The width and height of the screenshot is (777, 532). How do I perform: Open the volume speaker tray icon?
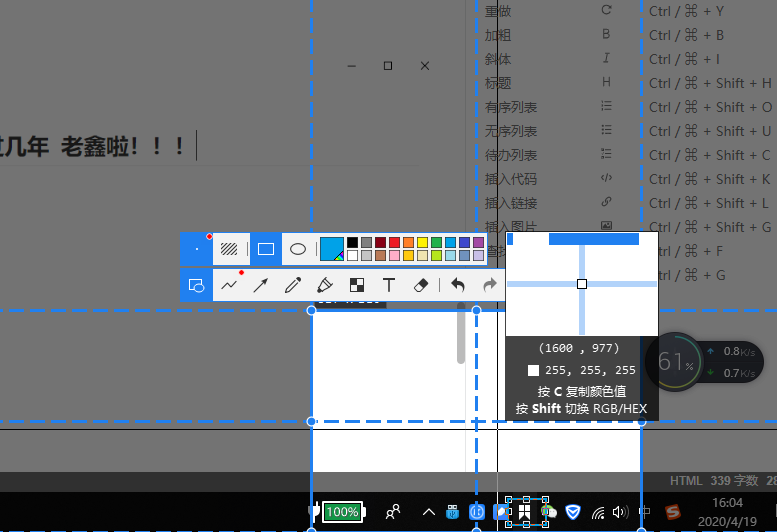[x=620, y=512]
